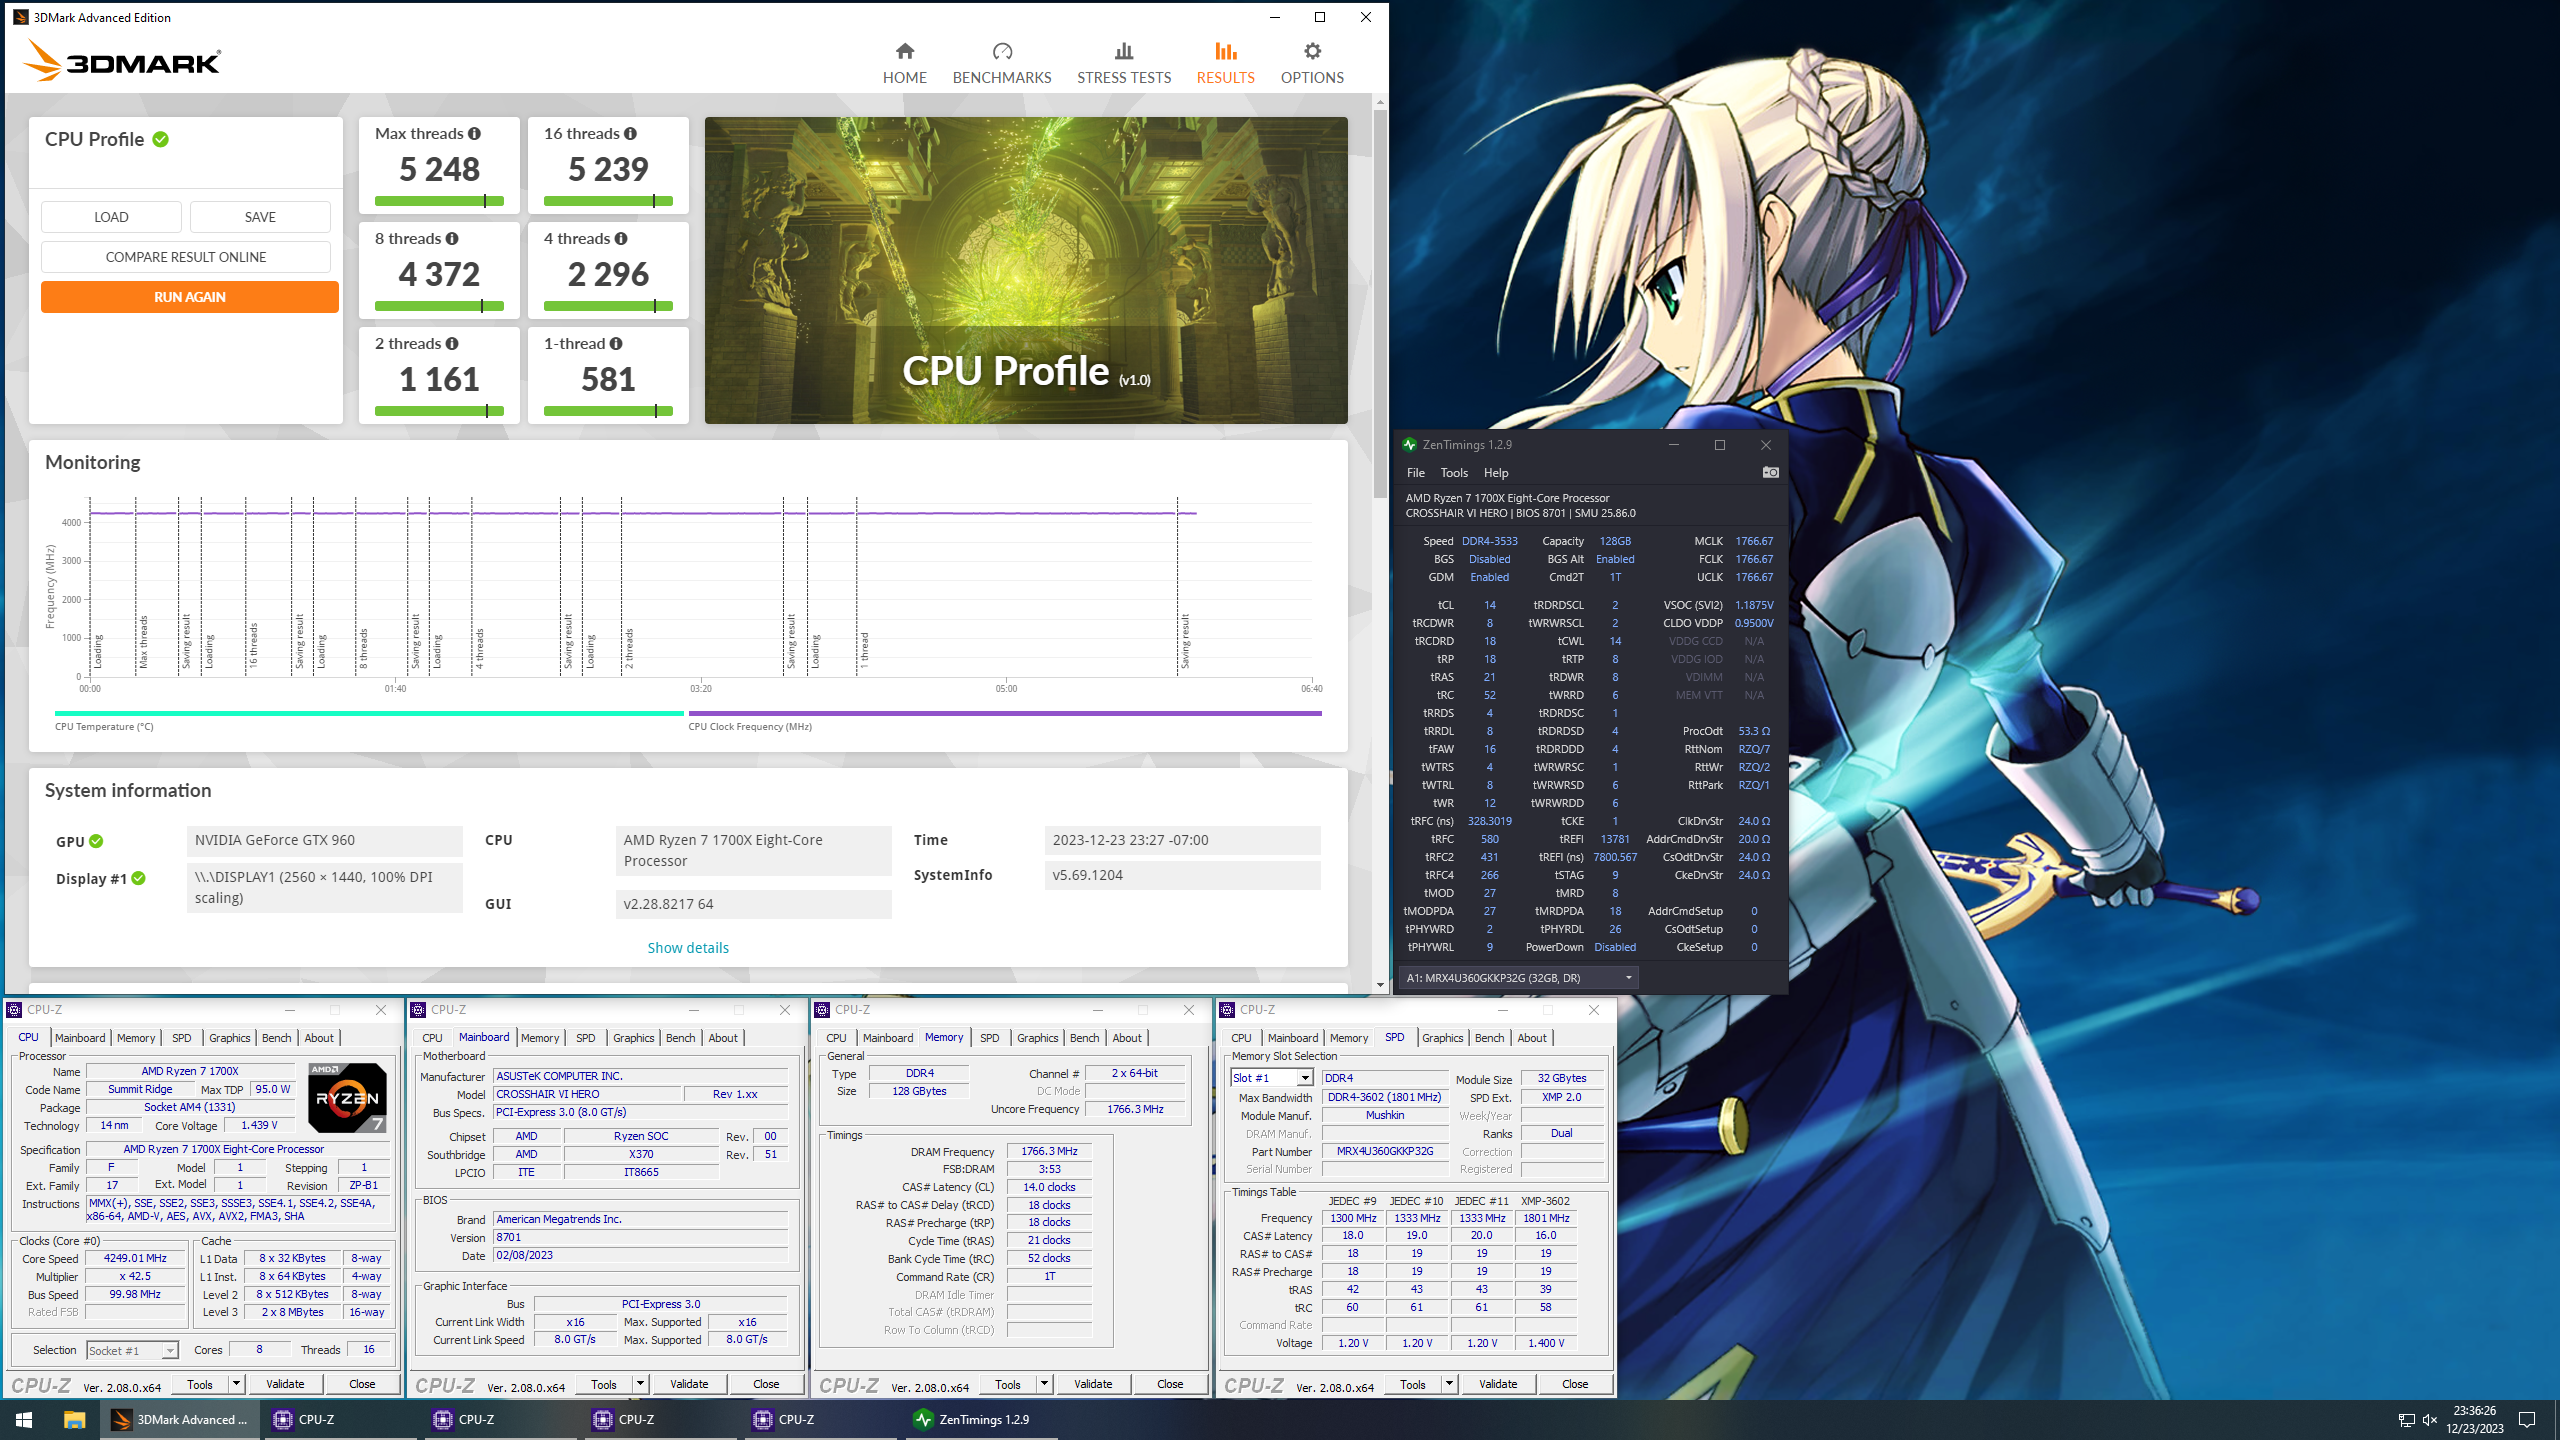Click the SAVE button
The image size is (2560, 1440).
(x=260, y=217)
